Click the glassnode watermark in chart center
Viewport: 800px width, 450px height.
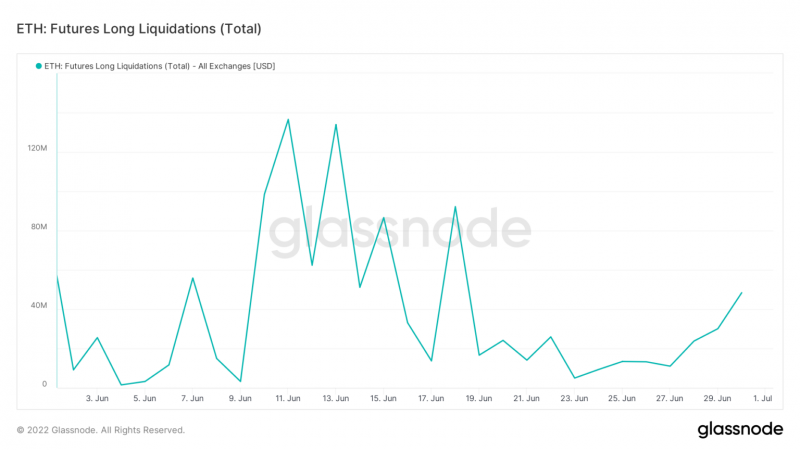[x=400, y=231]
